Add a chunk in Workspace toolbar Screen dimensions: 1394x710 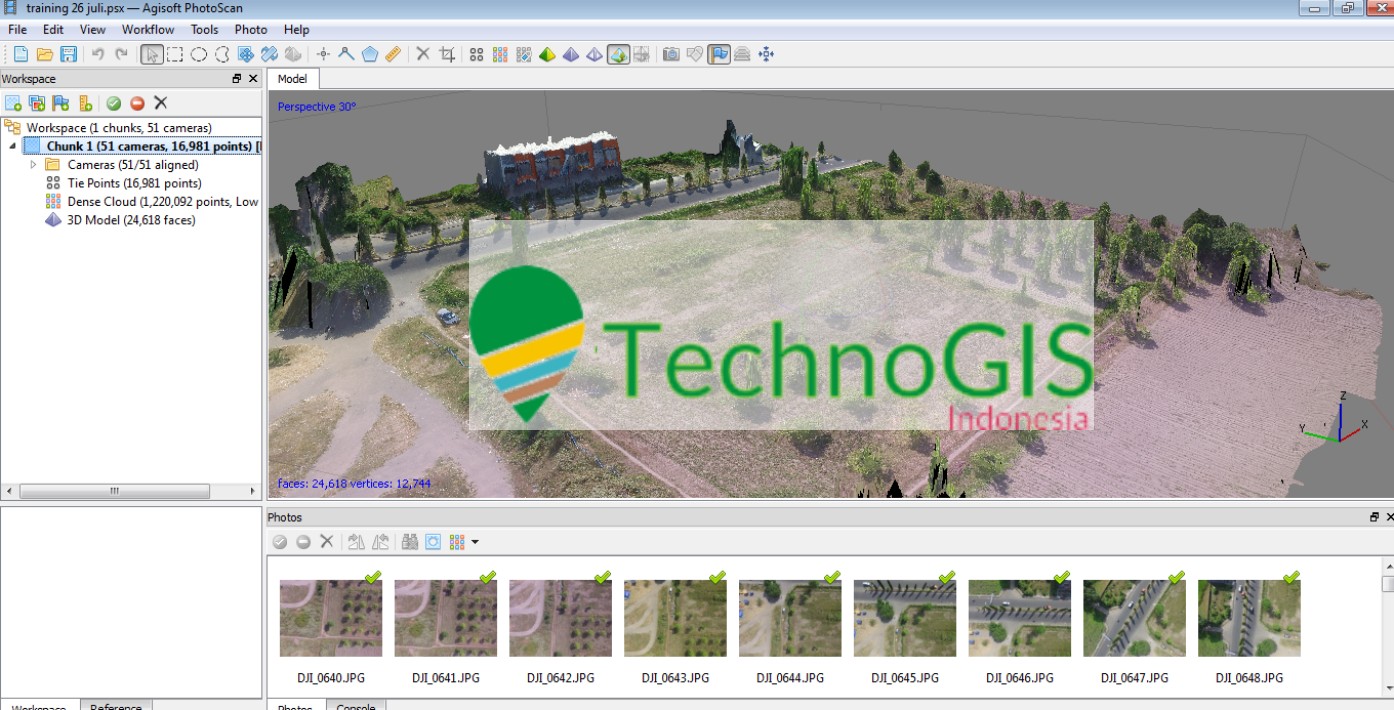[x=13, y=103]
